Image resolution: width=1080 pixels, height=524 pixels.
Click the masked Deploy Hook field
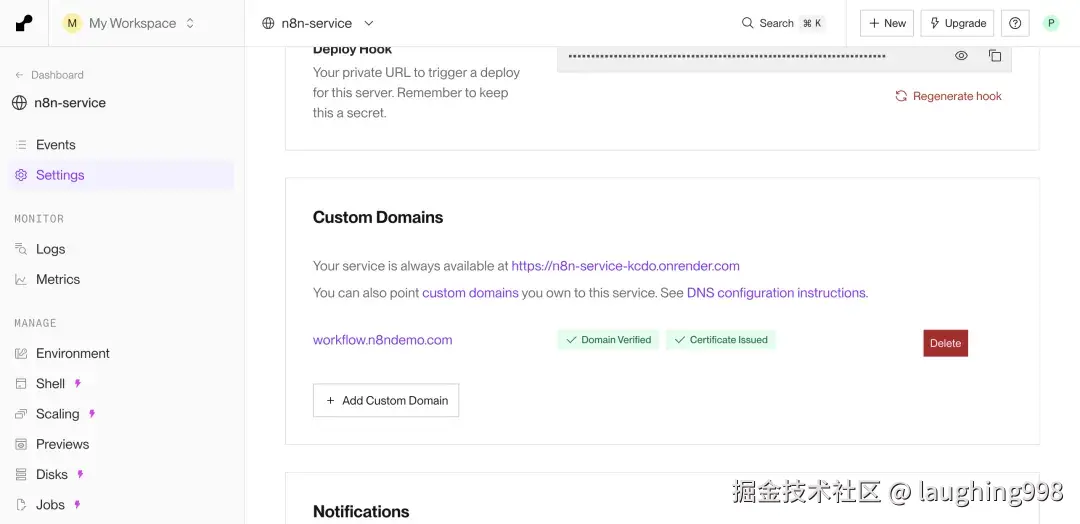(785, 58)
